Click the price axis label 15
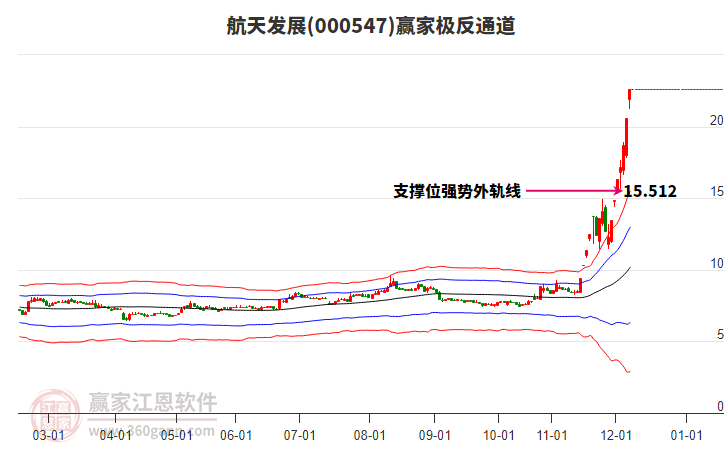This screenshot has height=450, width=726. [717, 192]
